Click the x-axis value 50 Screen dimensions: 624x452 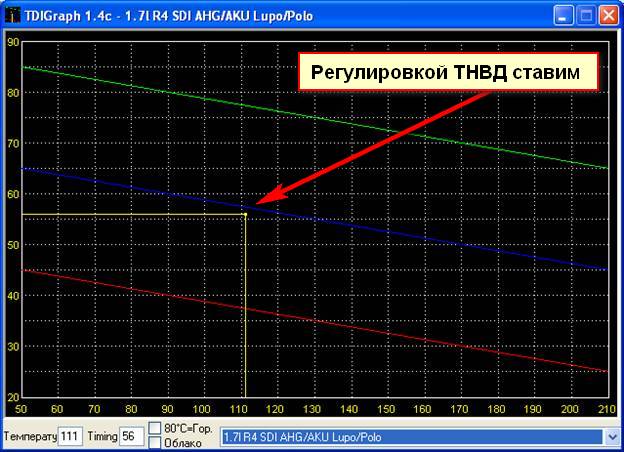coord(21,409)
